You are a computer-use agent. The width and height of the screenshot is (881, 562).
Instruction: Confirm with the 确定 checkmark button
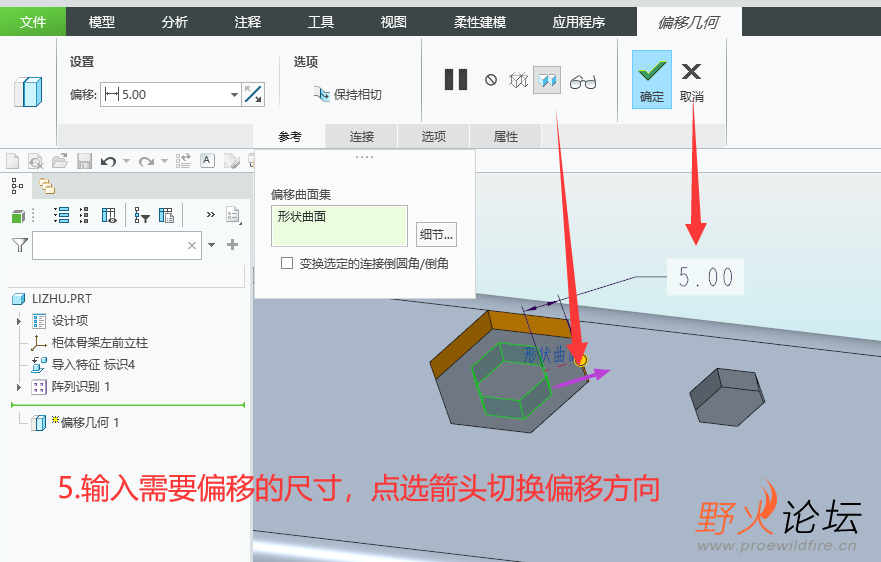[652, 79]
